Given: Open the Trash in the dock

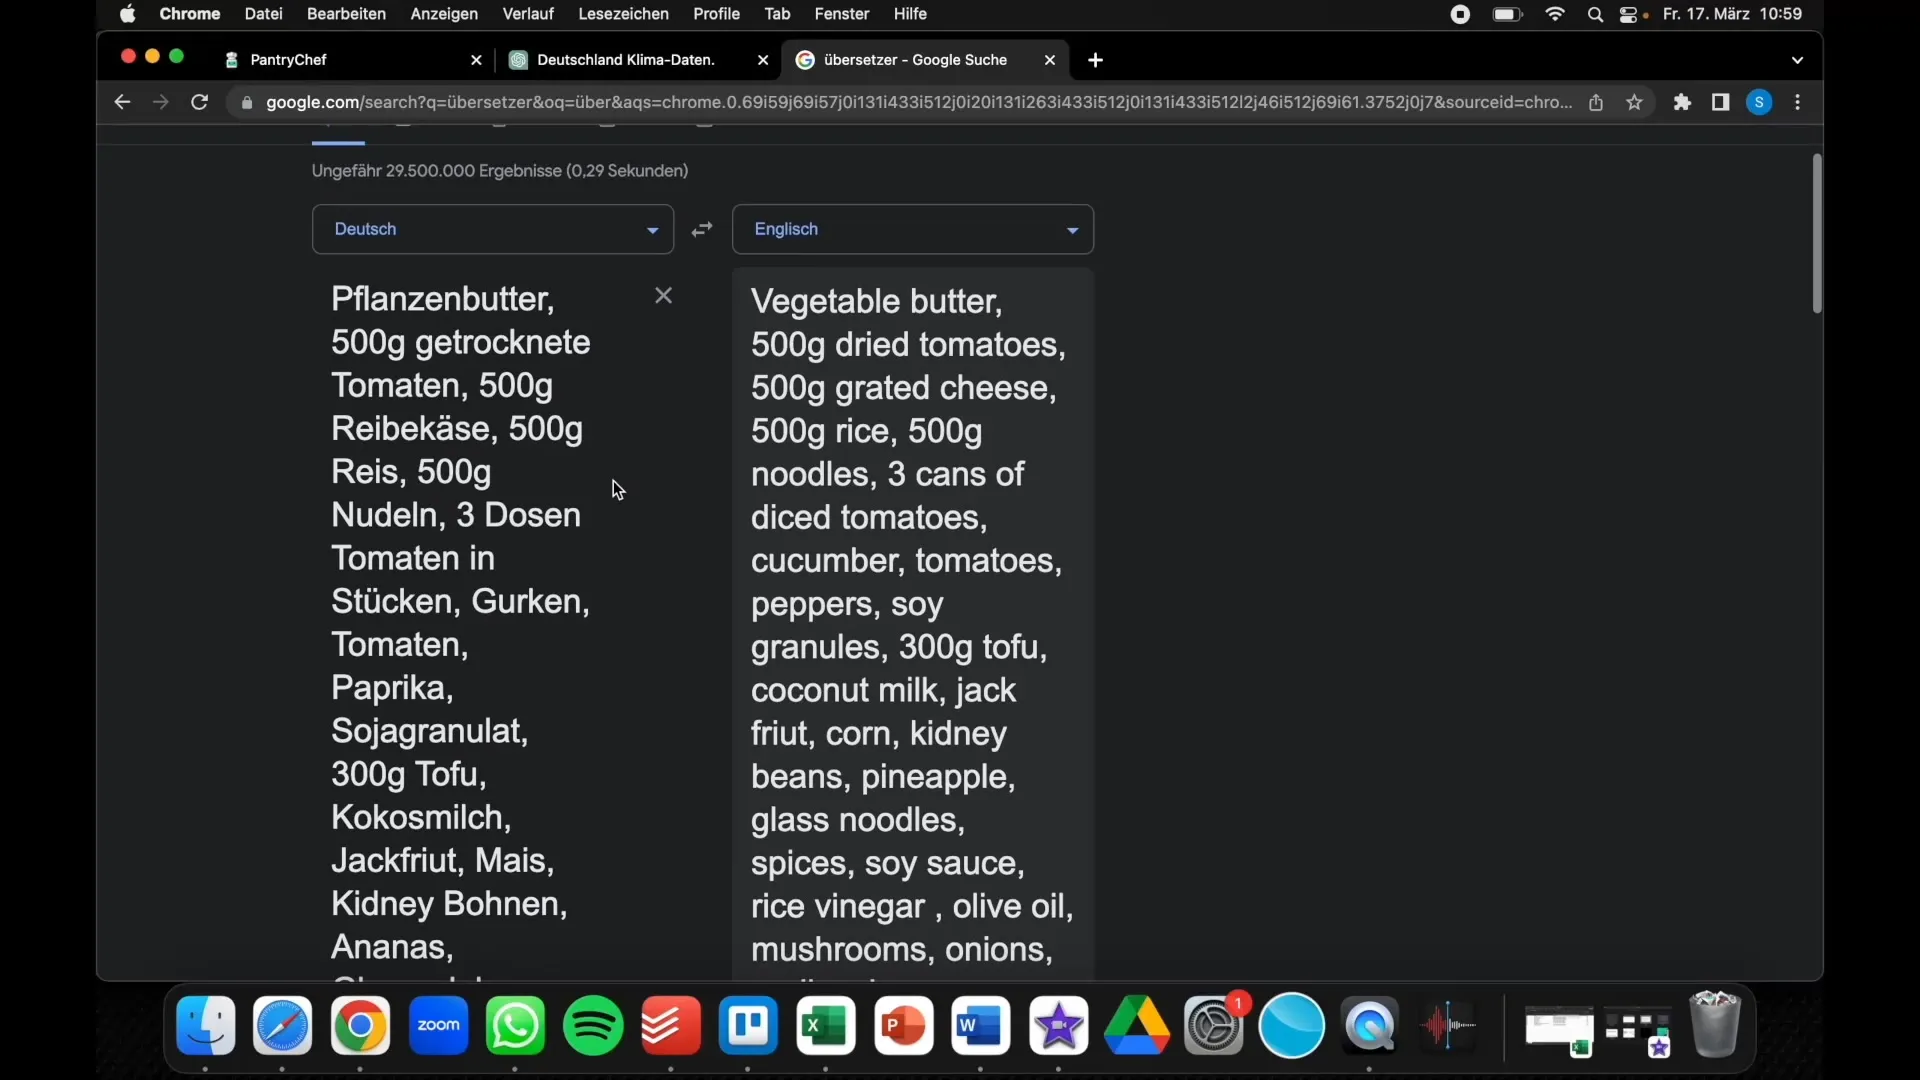Looking at the screenshot, I should 1716,1024.
